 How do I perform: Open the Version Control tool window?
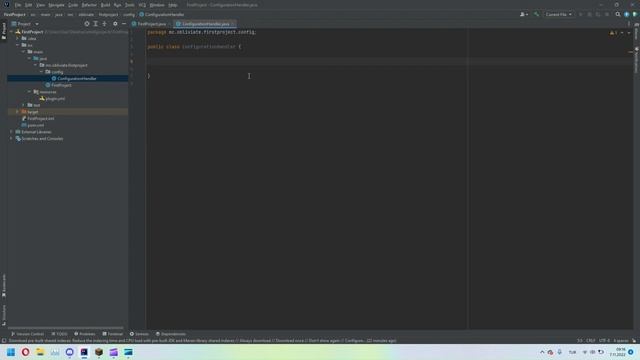point(28,334)
